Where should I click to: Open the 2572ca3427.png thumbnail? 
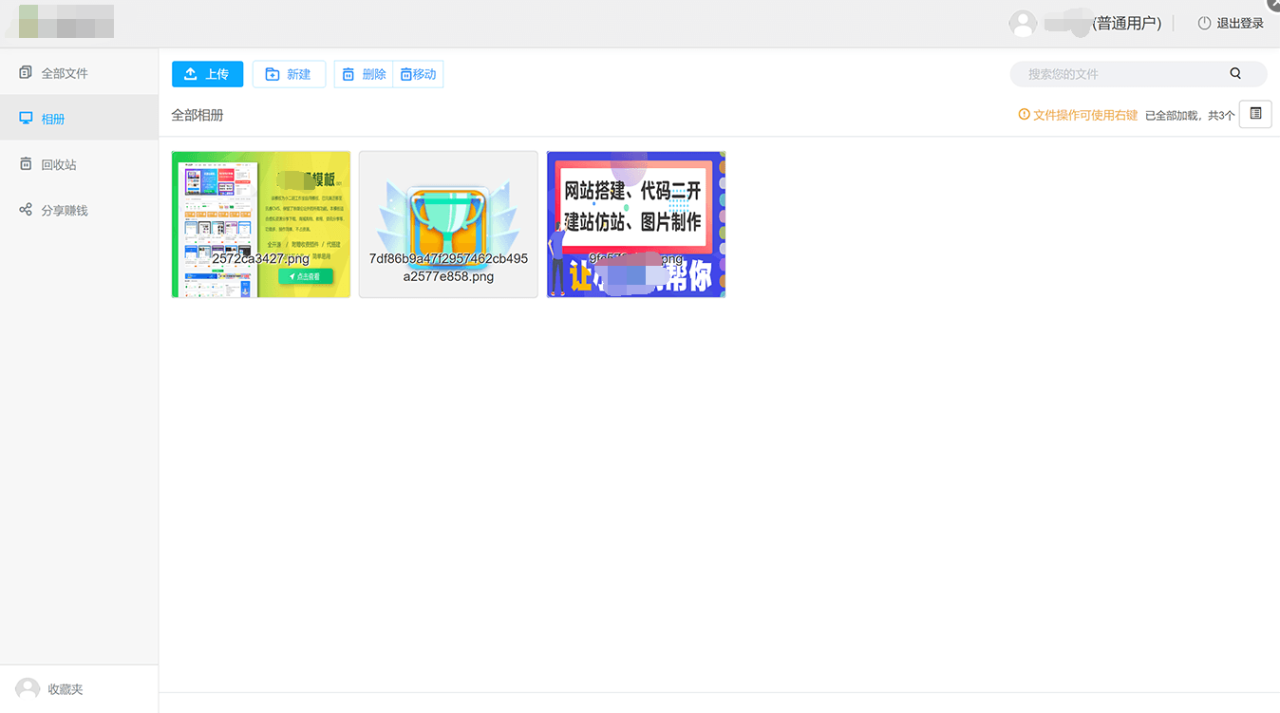261,224
